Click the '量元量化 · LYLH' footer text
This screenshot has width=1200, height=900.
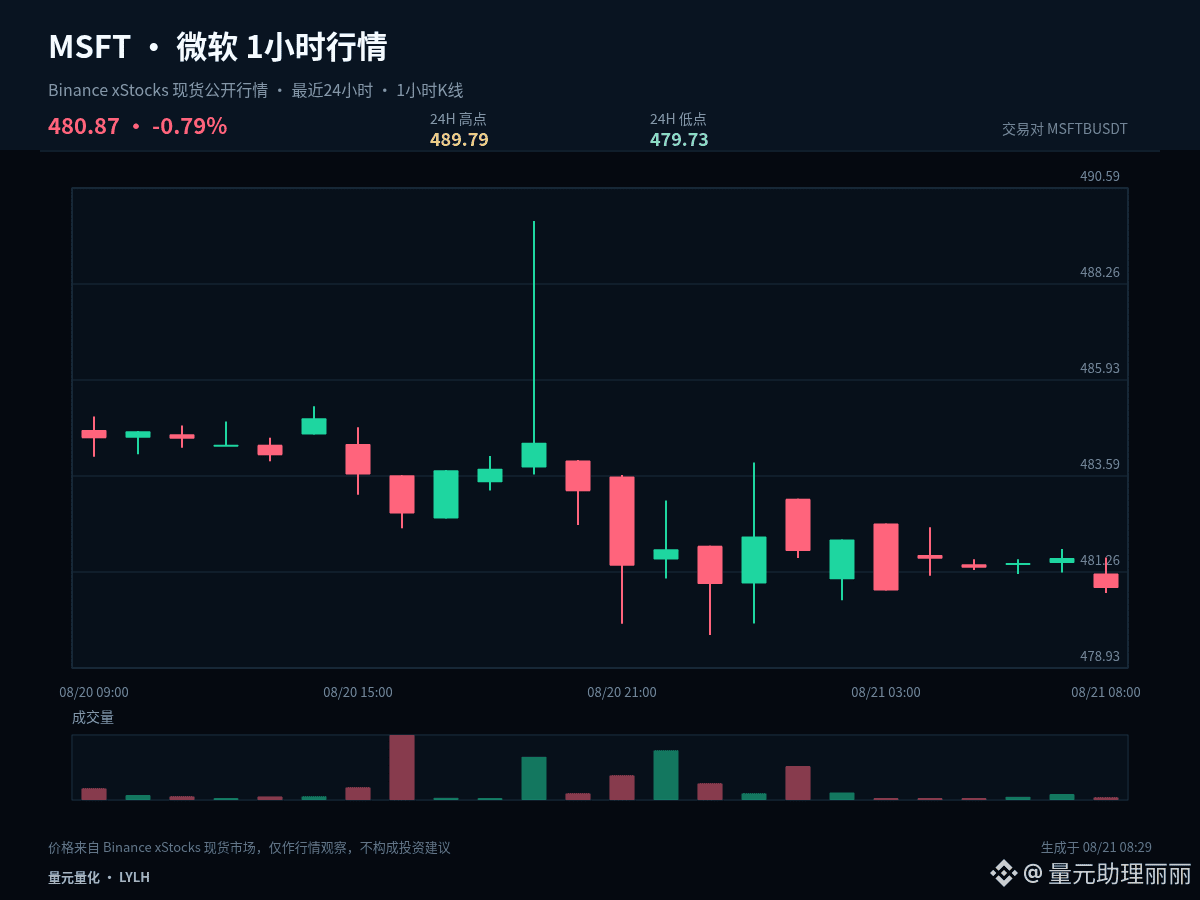(99, 877)
